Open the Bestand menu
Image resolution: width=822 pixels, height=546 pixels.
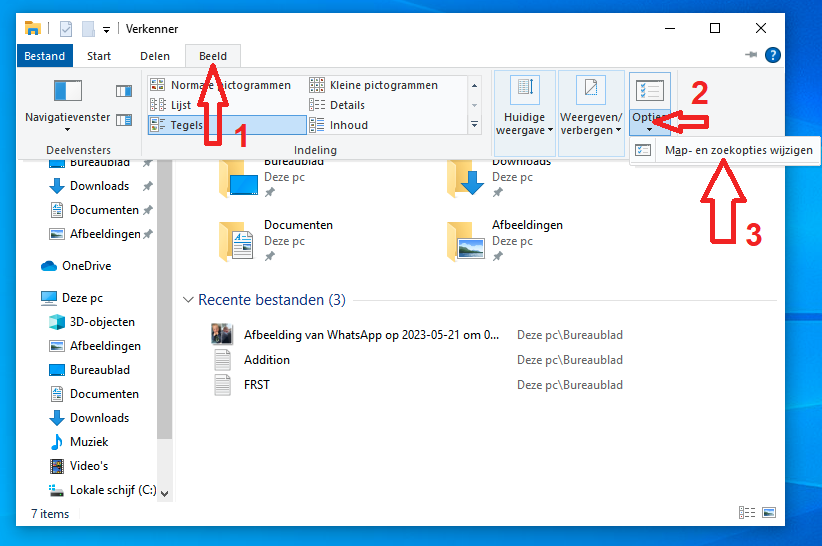click(45, 57)
